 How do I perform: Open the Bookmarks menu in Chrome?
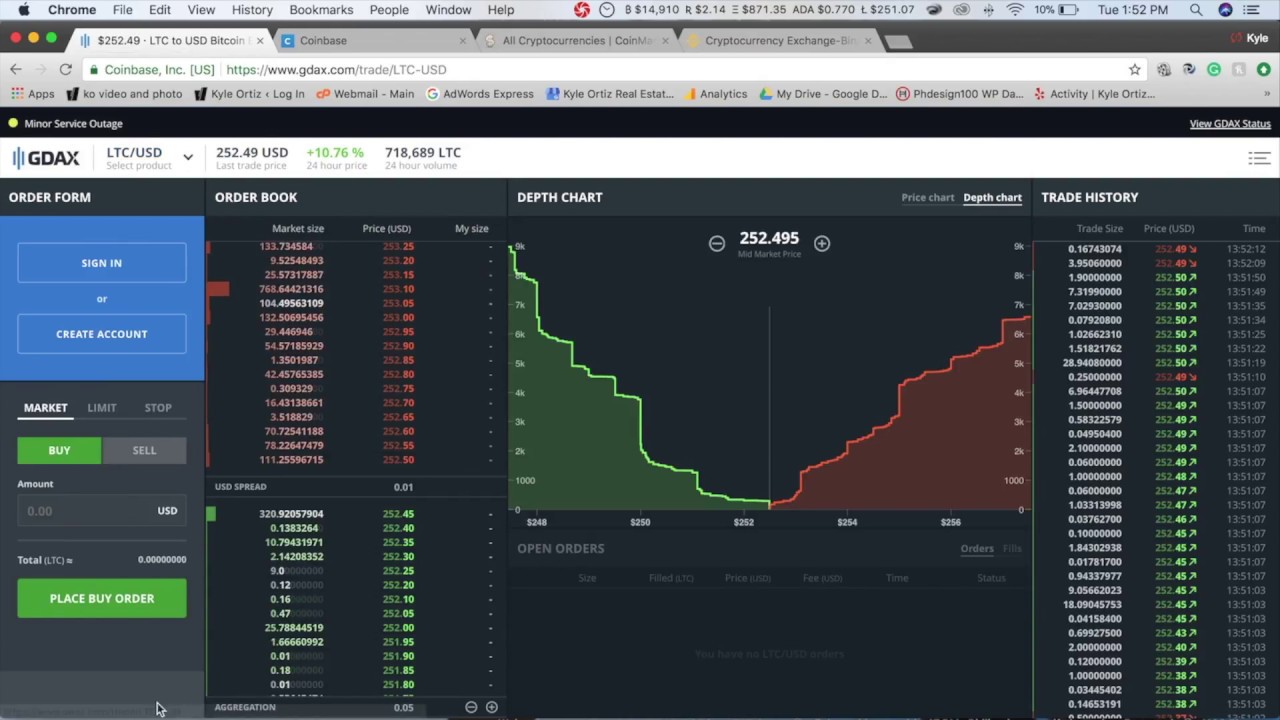coord(321,10)
